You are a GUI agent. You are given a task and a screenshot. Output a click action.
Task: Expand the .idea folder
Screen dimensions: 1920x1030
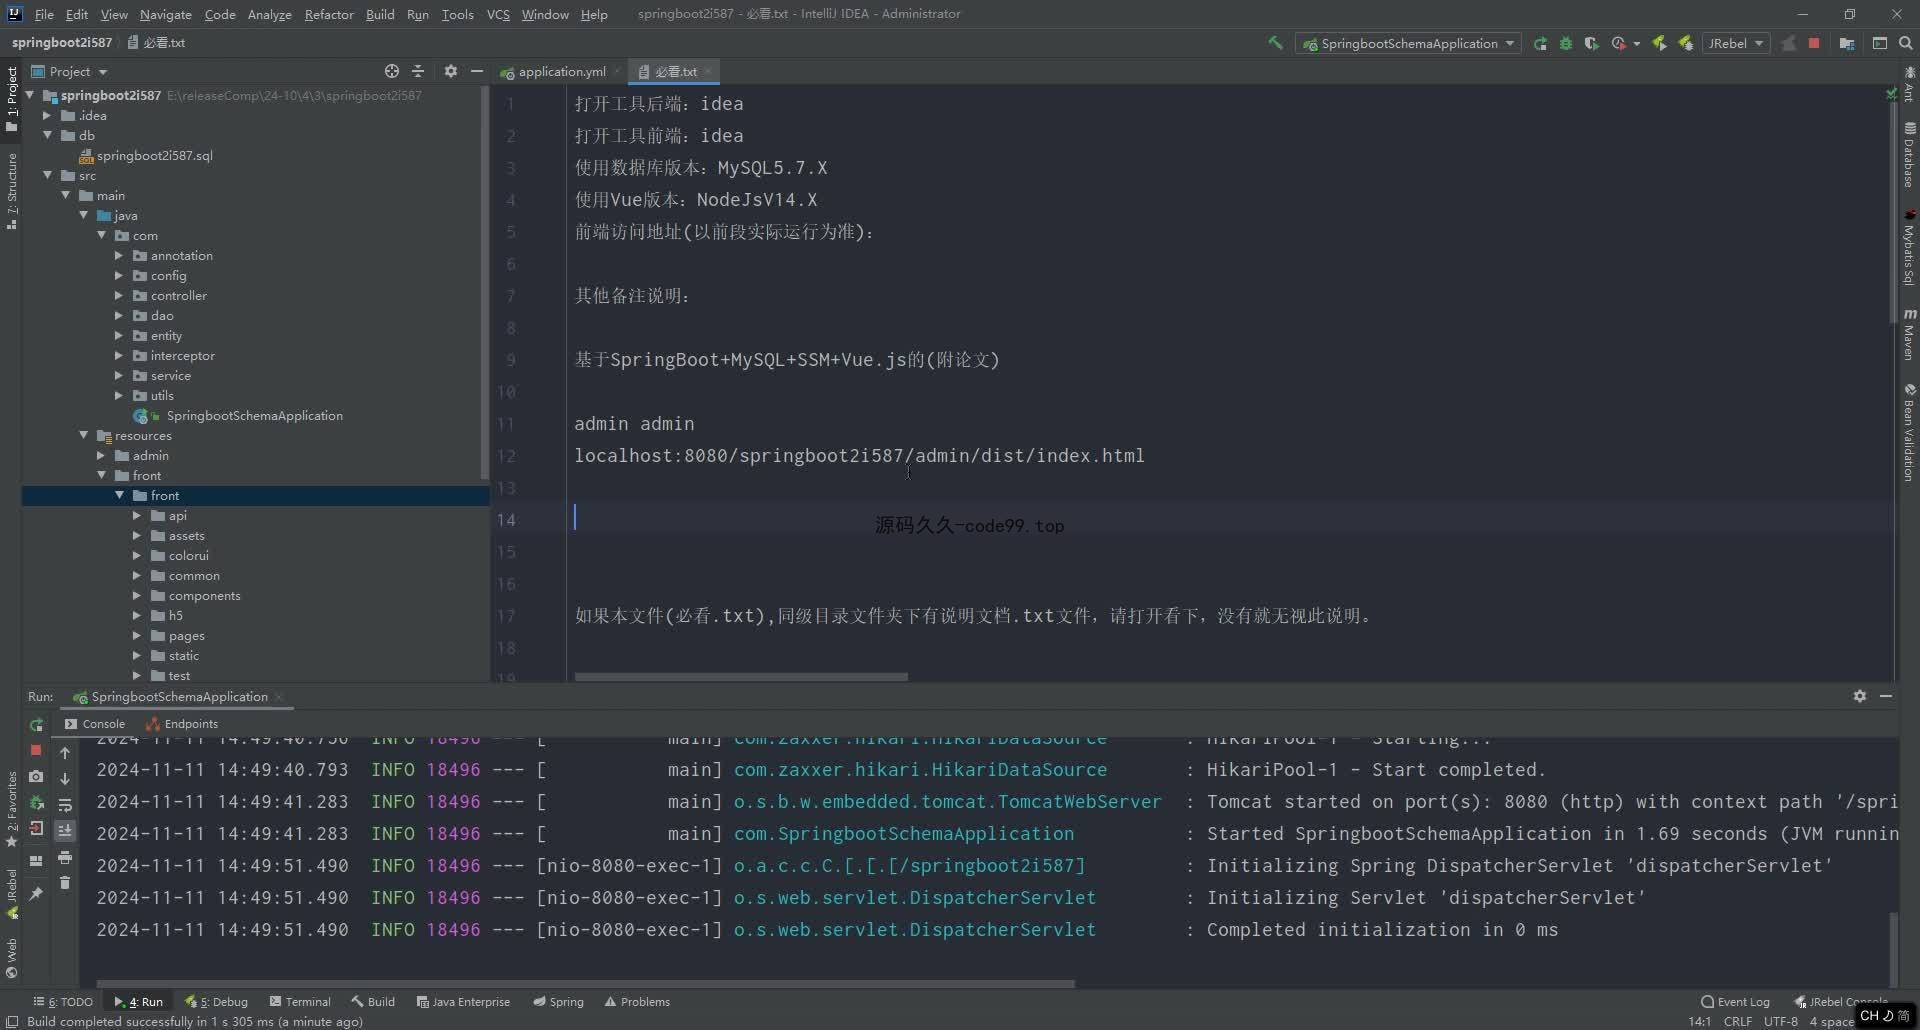pos(47,115)
